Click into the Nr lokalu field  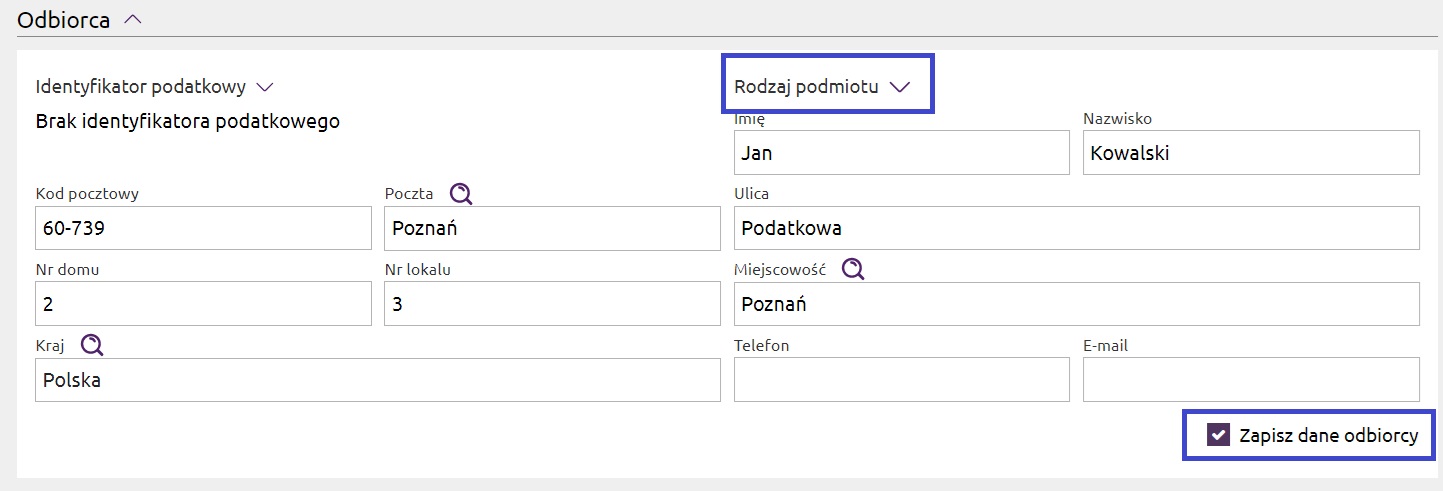click(551, 304)
